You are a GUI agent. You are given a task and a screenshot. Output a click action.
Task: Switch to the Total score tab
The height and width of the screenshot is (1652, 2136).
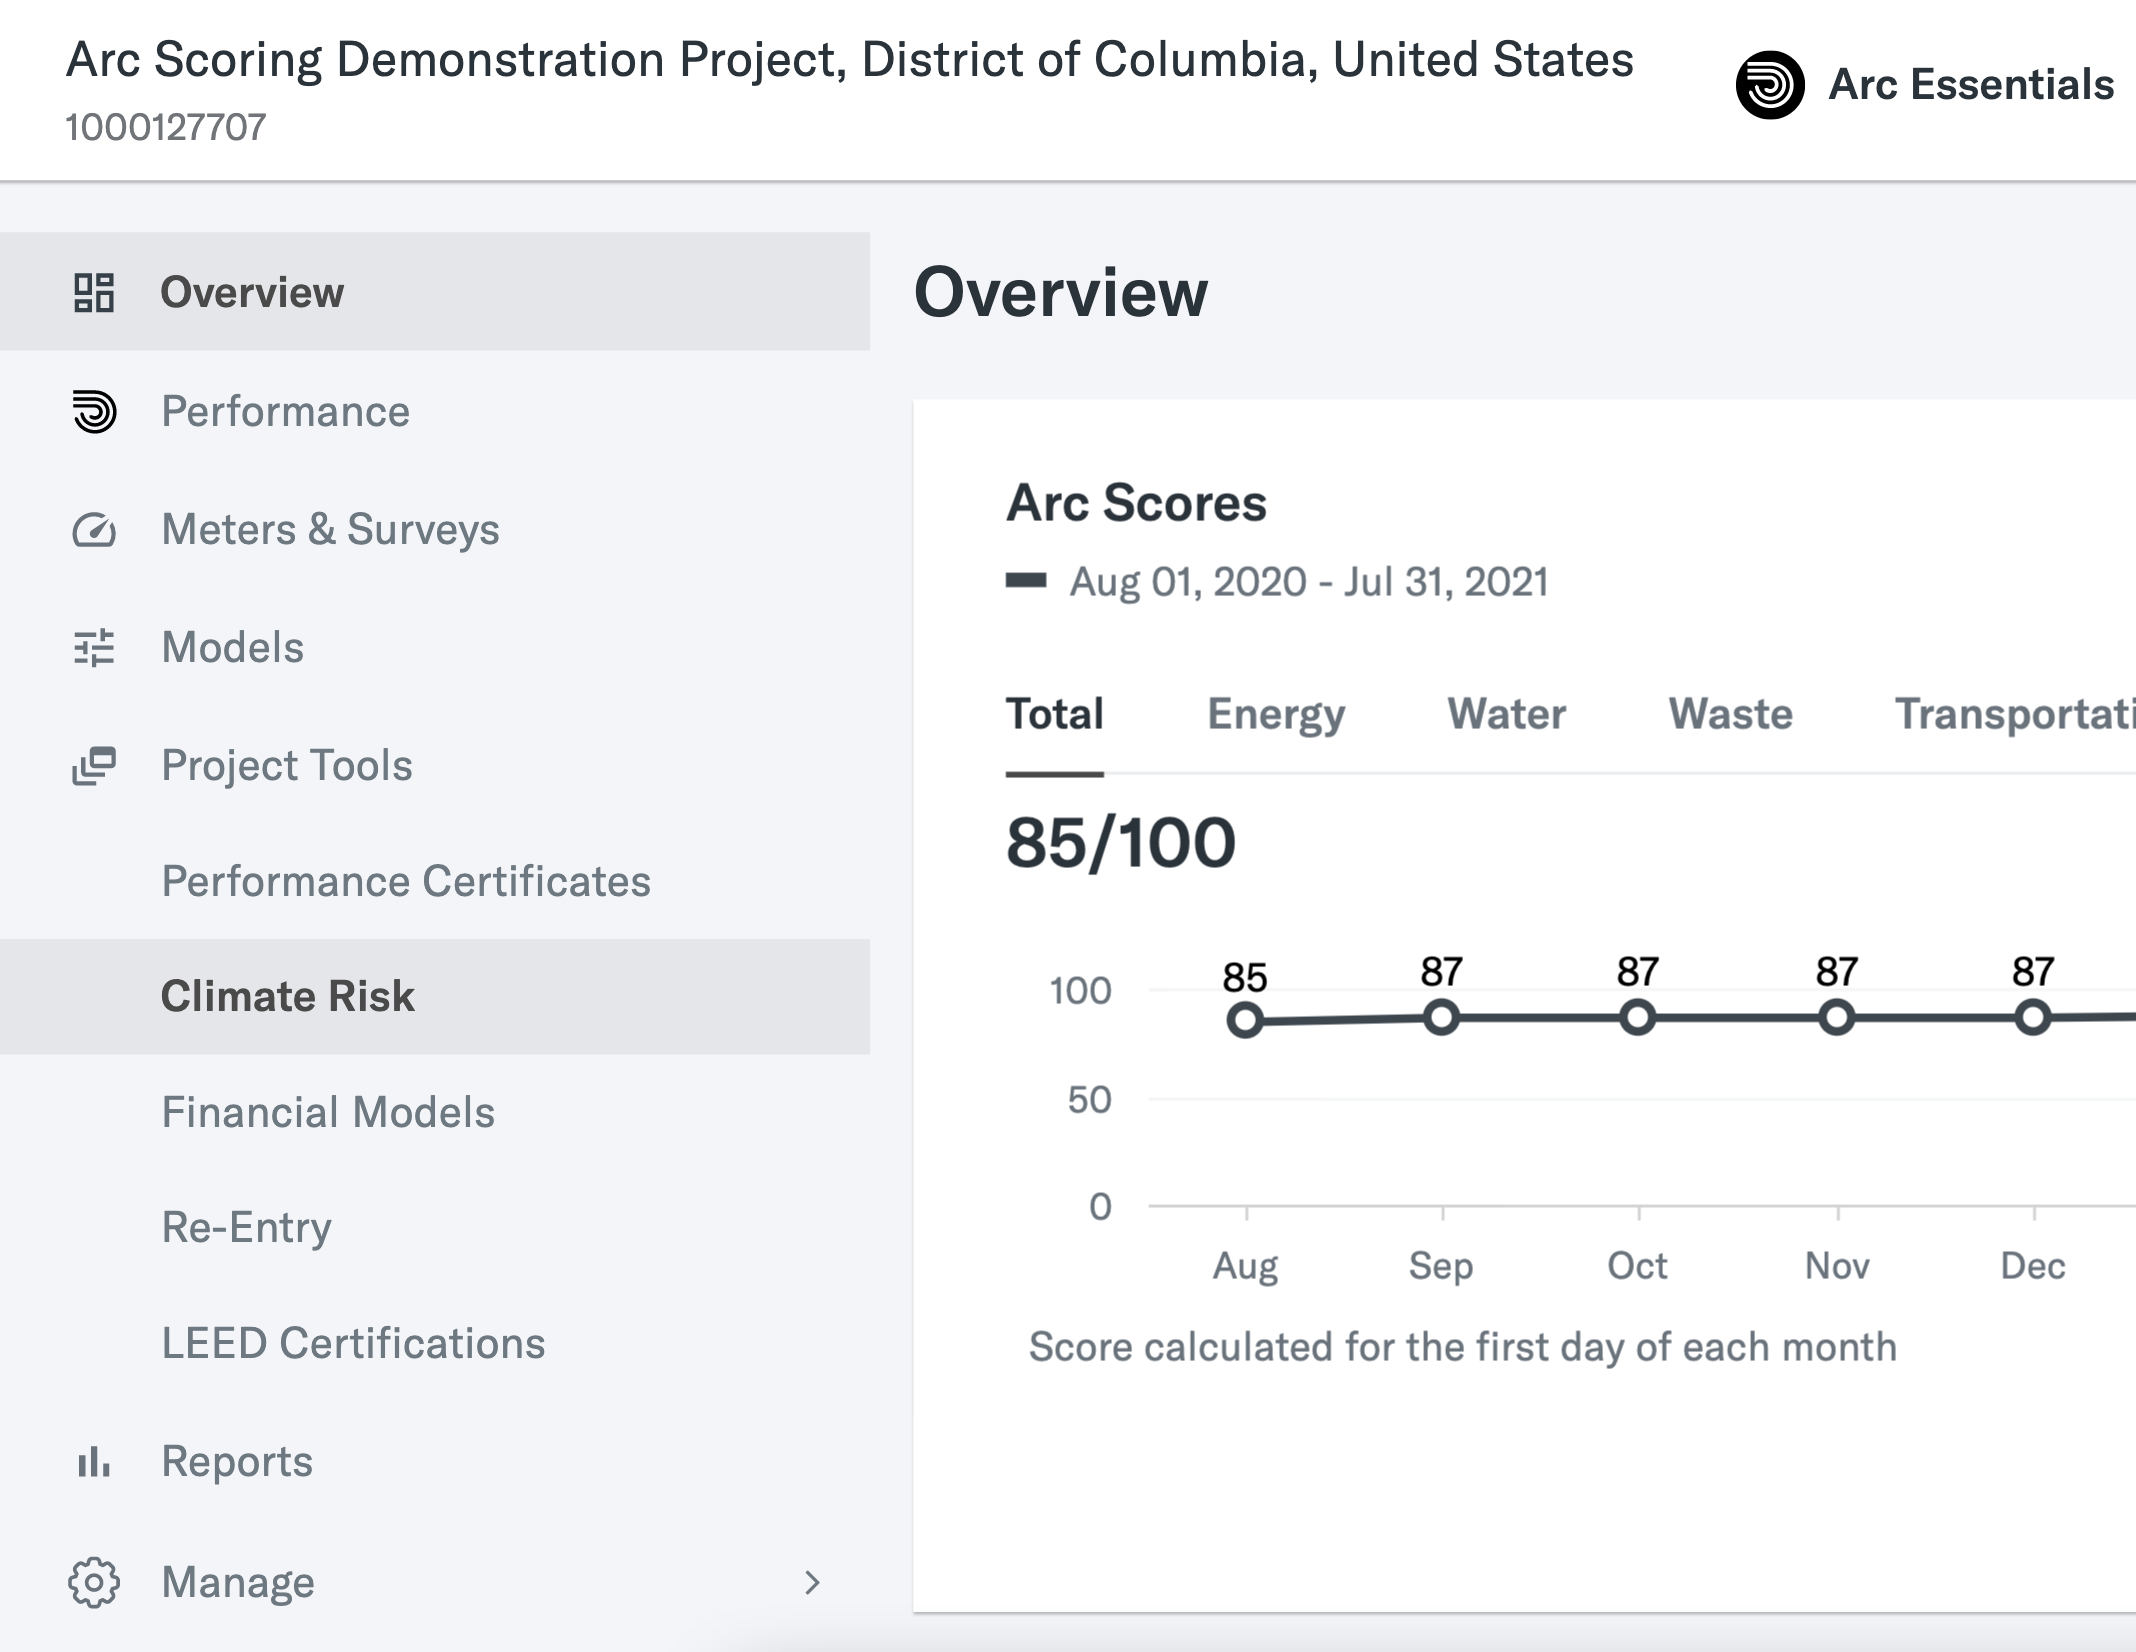point(1054,714)
